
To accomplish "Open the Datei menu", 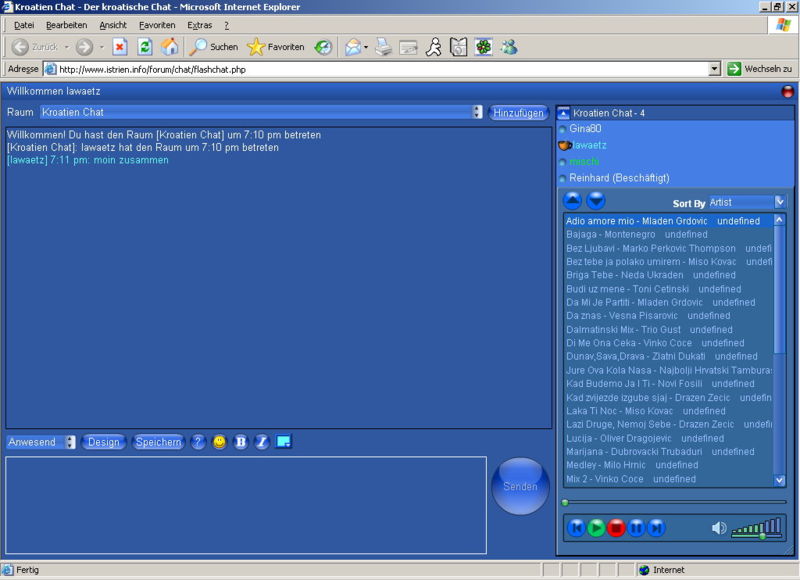I will point(24,25).
